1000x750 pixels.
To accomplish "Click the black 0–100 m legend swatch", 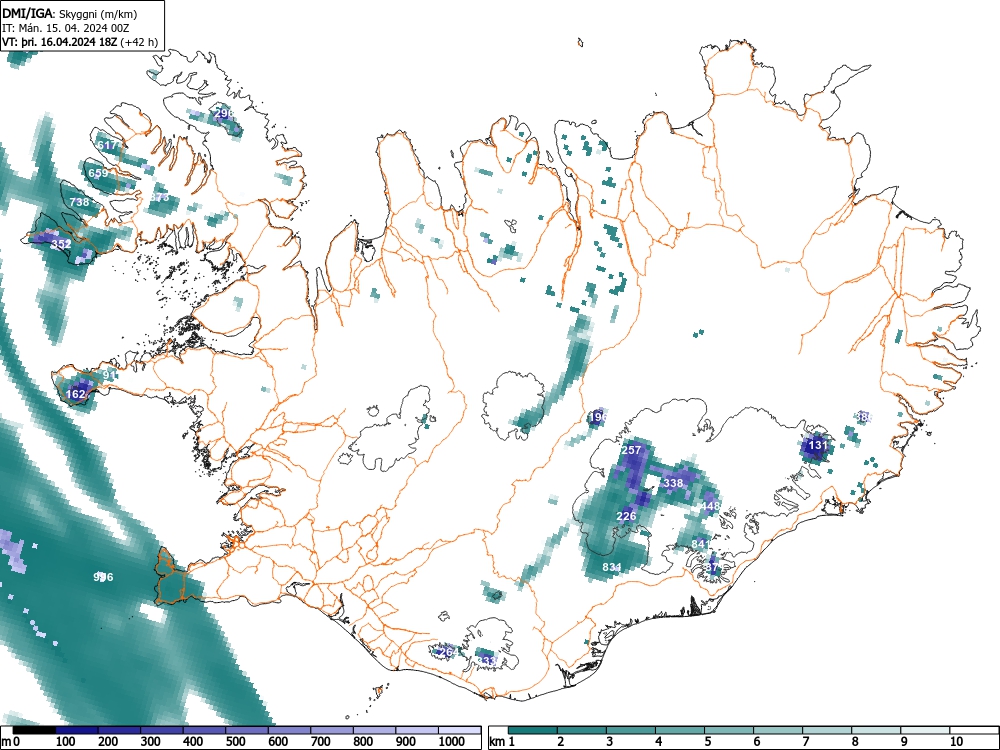I will tap(34, 730).
